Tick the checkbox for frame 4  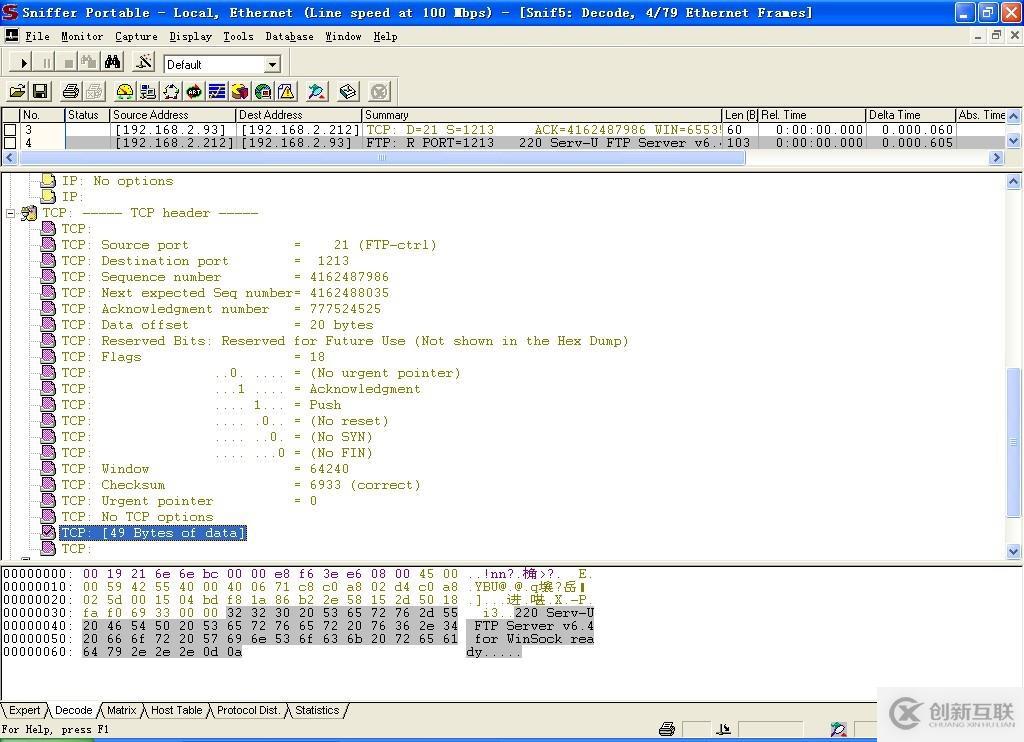click(x=10, y=143)
